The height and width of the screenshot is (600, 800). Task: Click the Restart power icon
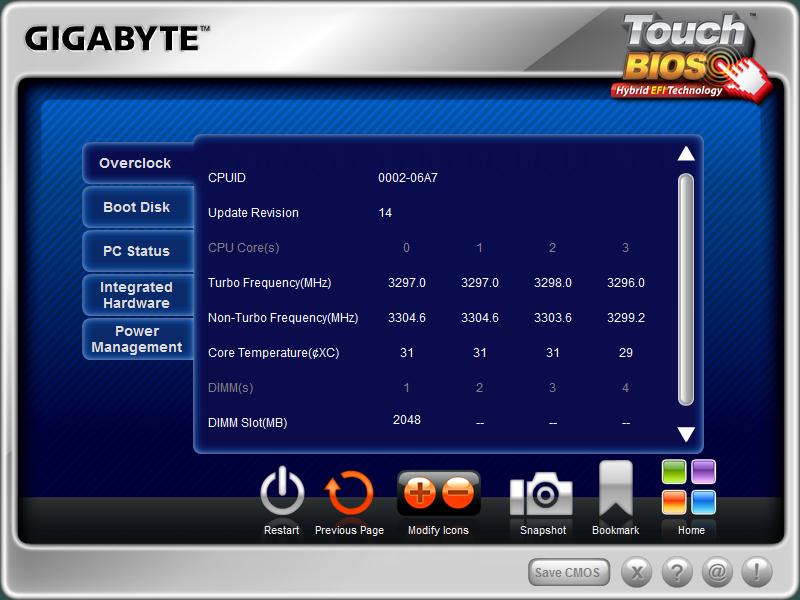[x=282, y=492]
